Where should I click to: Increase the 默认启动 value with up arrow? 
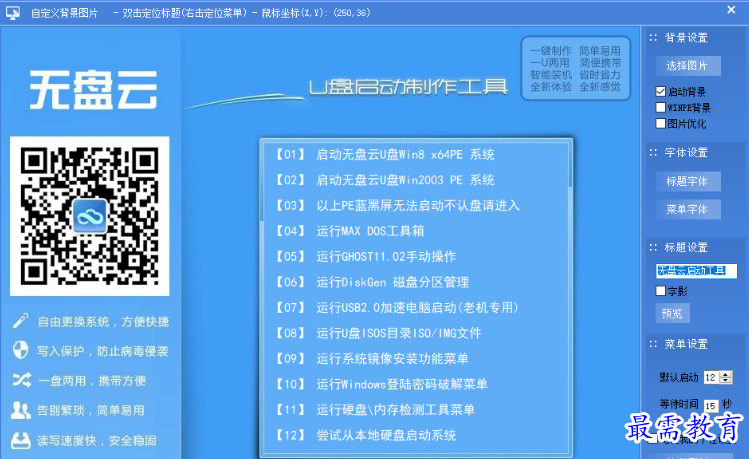[726, 374]
